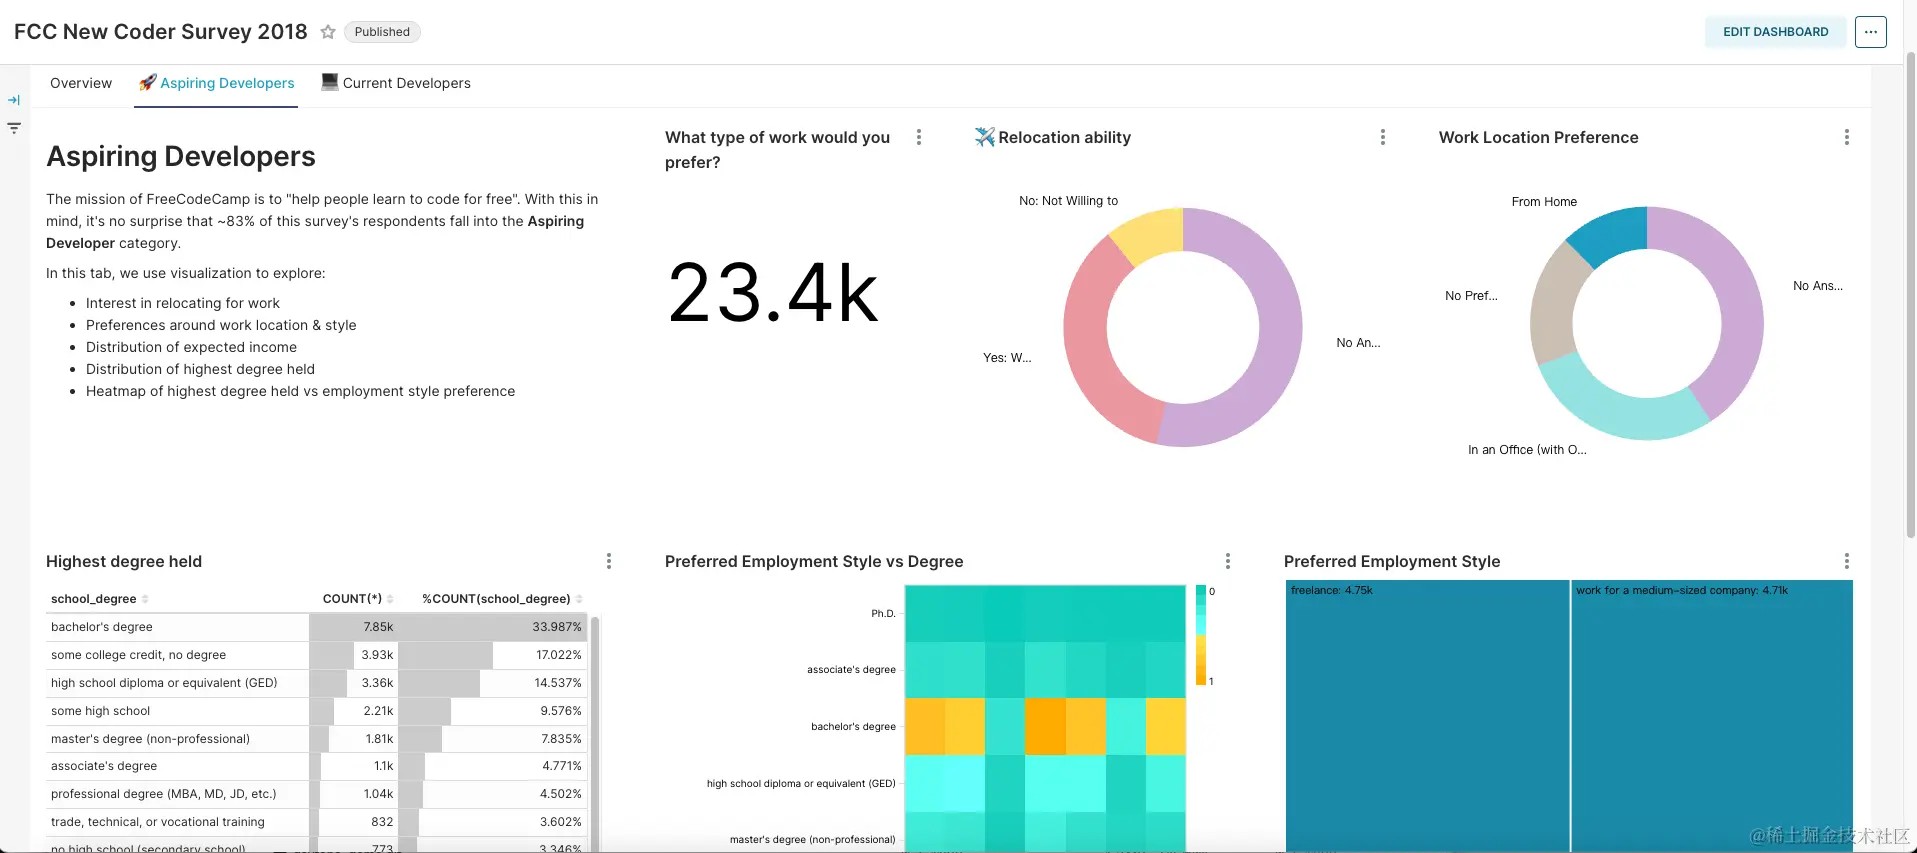Switch to the Current Developers tab
This screenshot has width=1917, height=853.
[x=396, y=83]
